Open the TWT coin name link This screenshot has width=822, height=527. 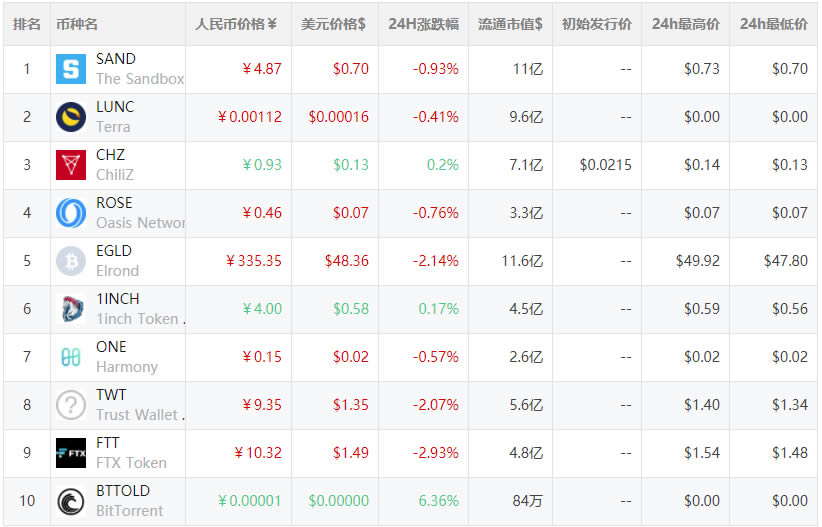[111, 395]
